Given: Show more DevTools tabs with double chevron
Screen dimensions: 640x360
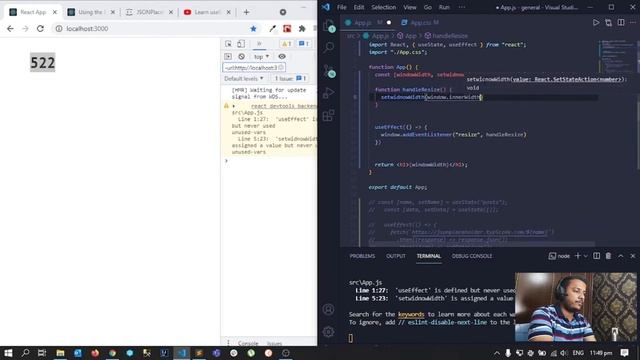Looking at the screenshot, I should (x=259, y=44).
